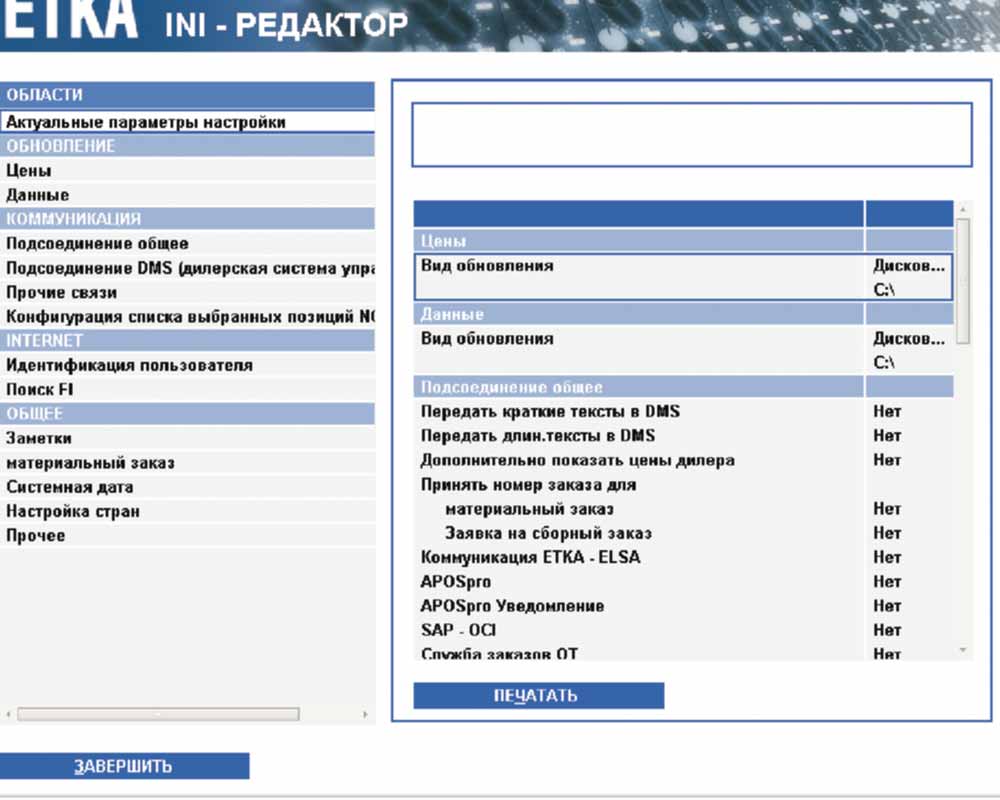Open Поиск FI in INTERNET section

click(40, 389)
